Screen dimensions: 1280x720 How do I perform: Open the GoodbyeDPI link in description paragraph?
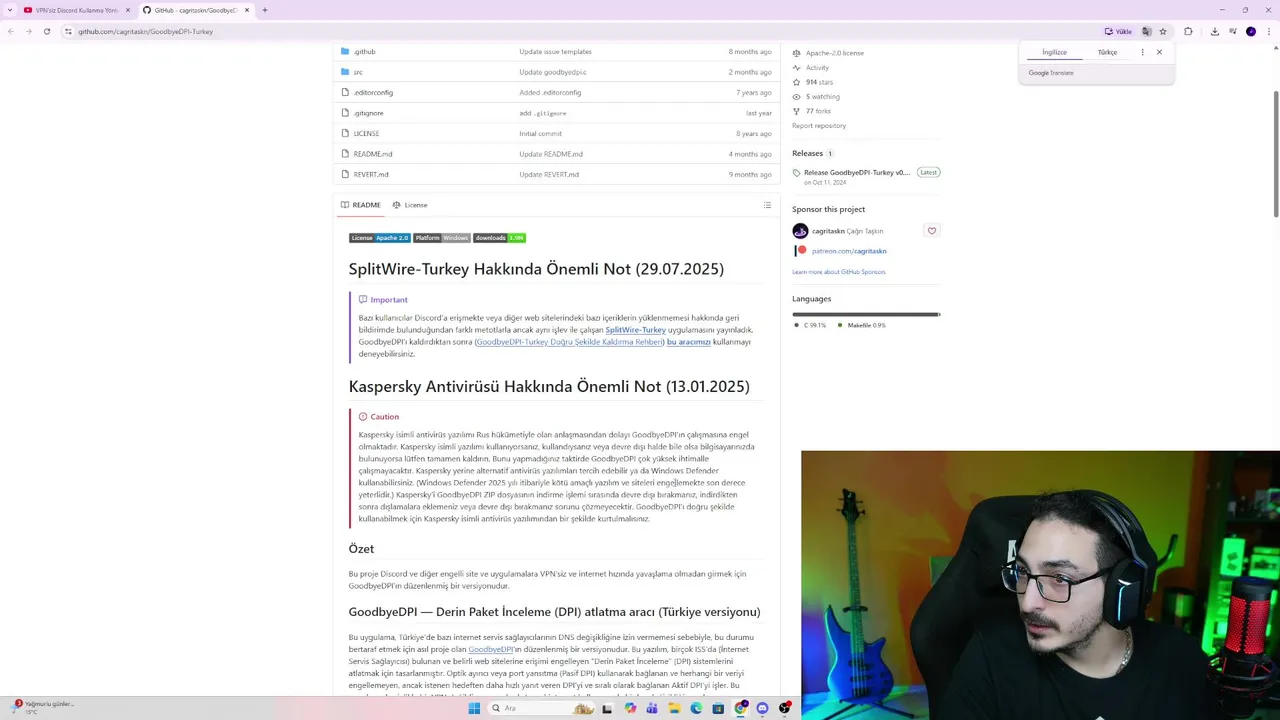(490, 649)
